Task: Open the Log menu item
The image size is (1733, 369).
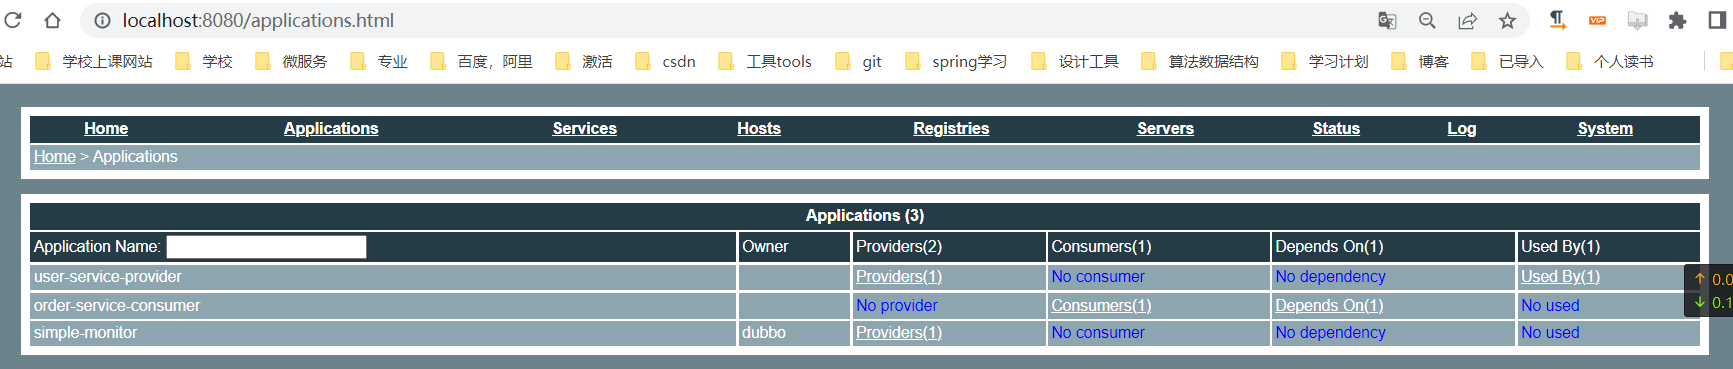Action: point(1462,128)
